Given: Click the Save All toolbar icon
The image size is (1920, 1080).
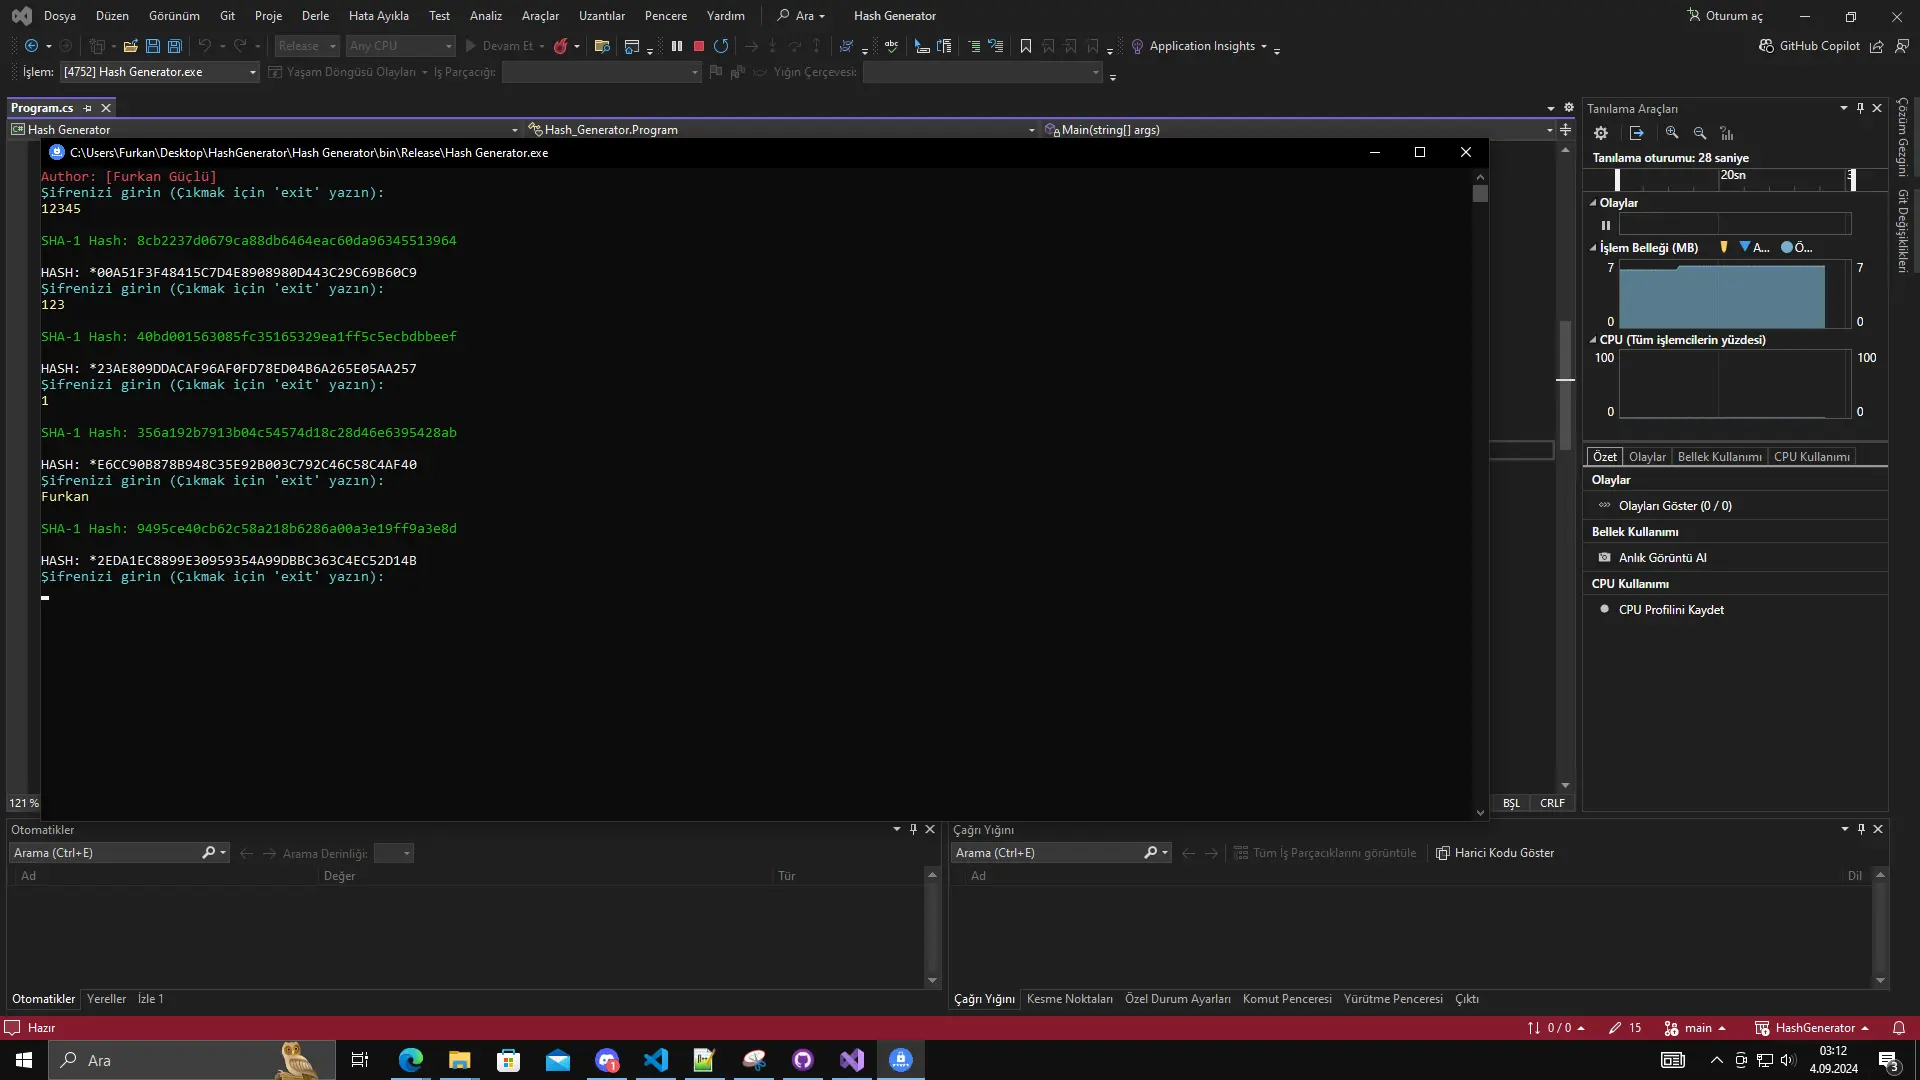Looking at the screenshot, I should [x=175, y=46].
